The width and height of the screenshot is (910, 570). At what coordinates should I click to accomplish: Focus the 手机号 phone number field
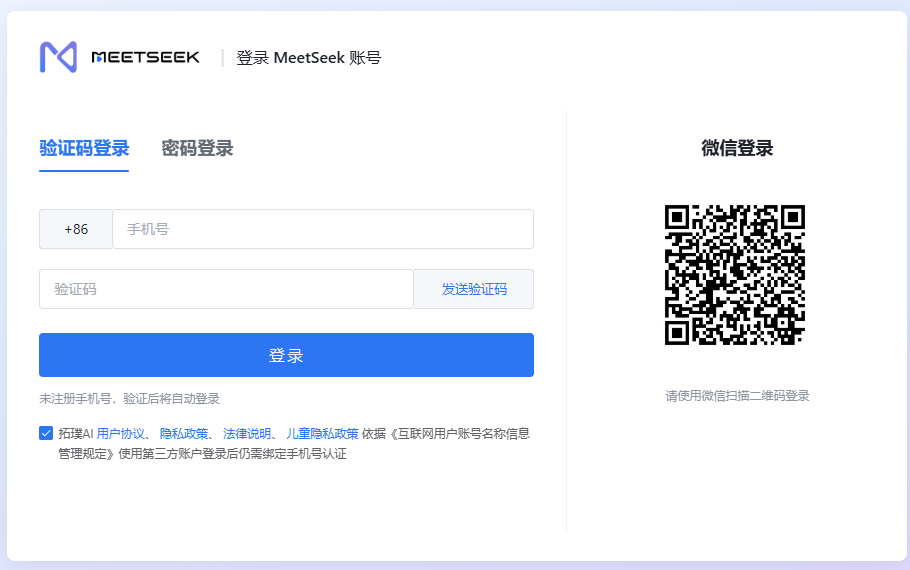click(323, 229)
